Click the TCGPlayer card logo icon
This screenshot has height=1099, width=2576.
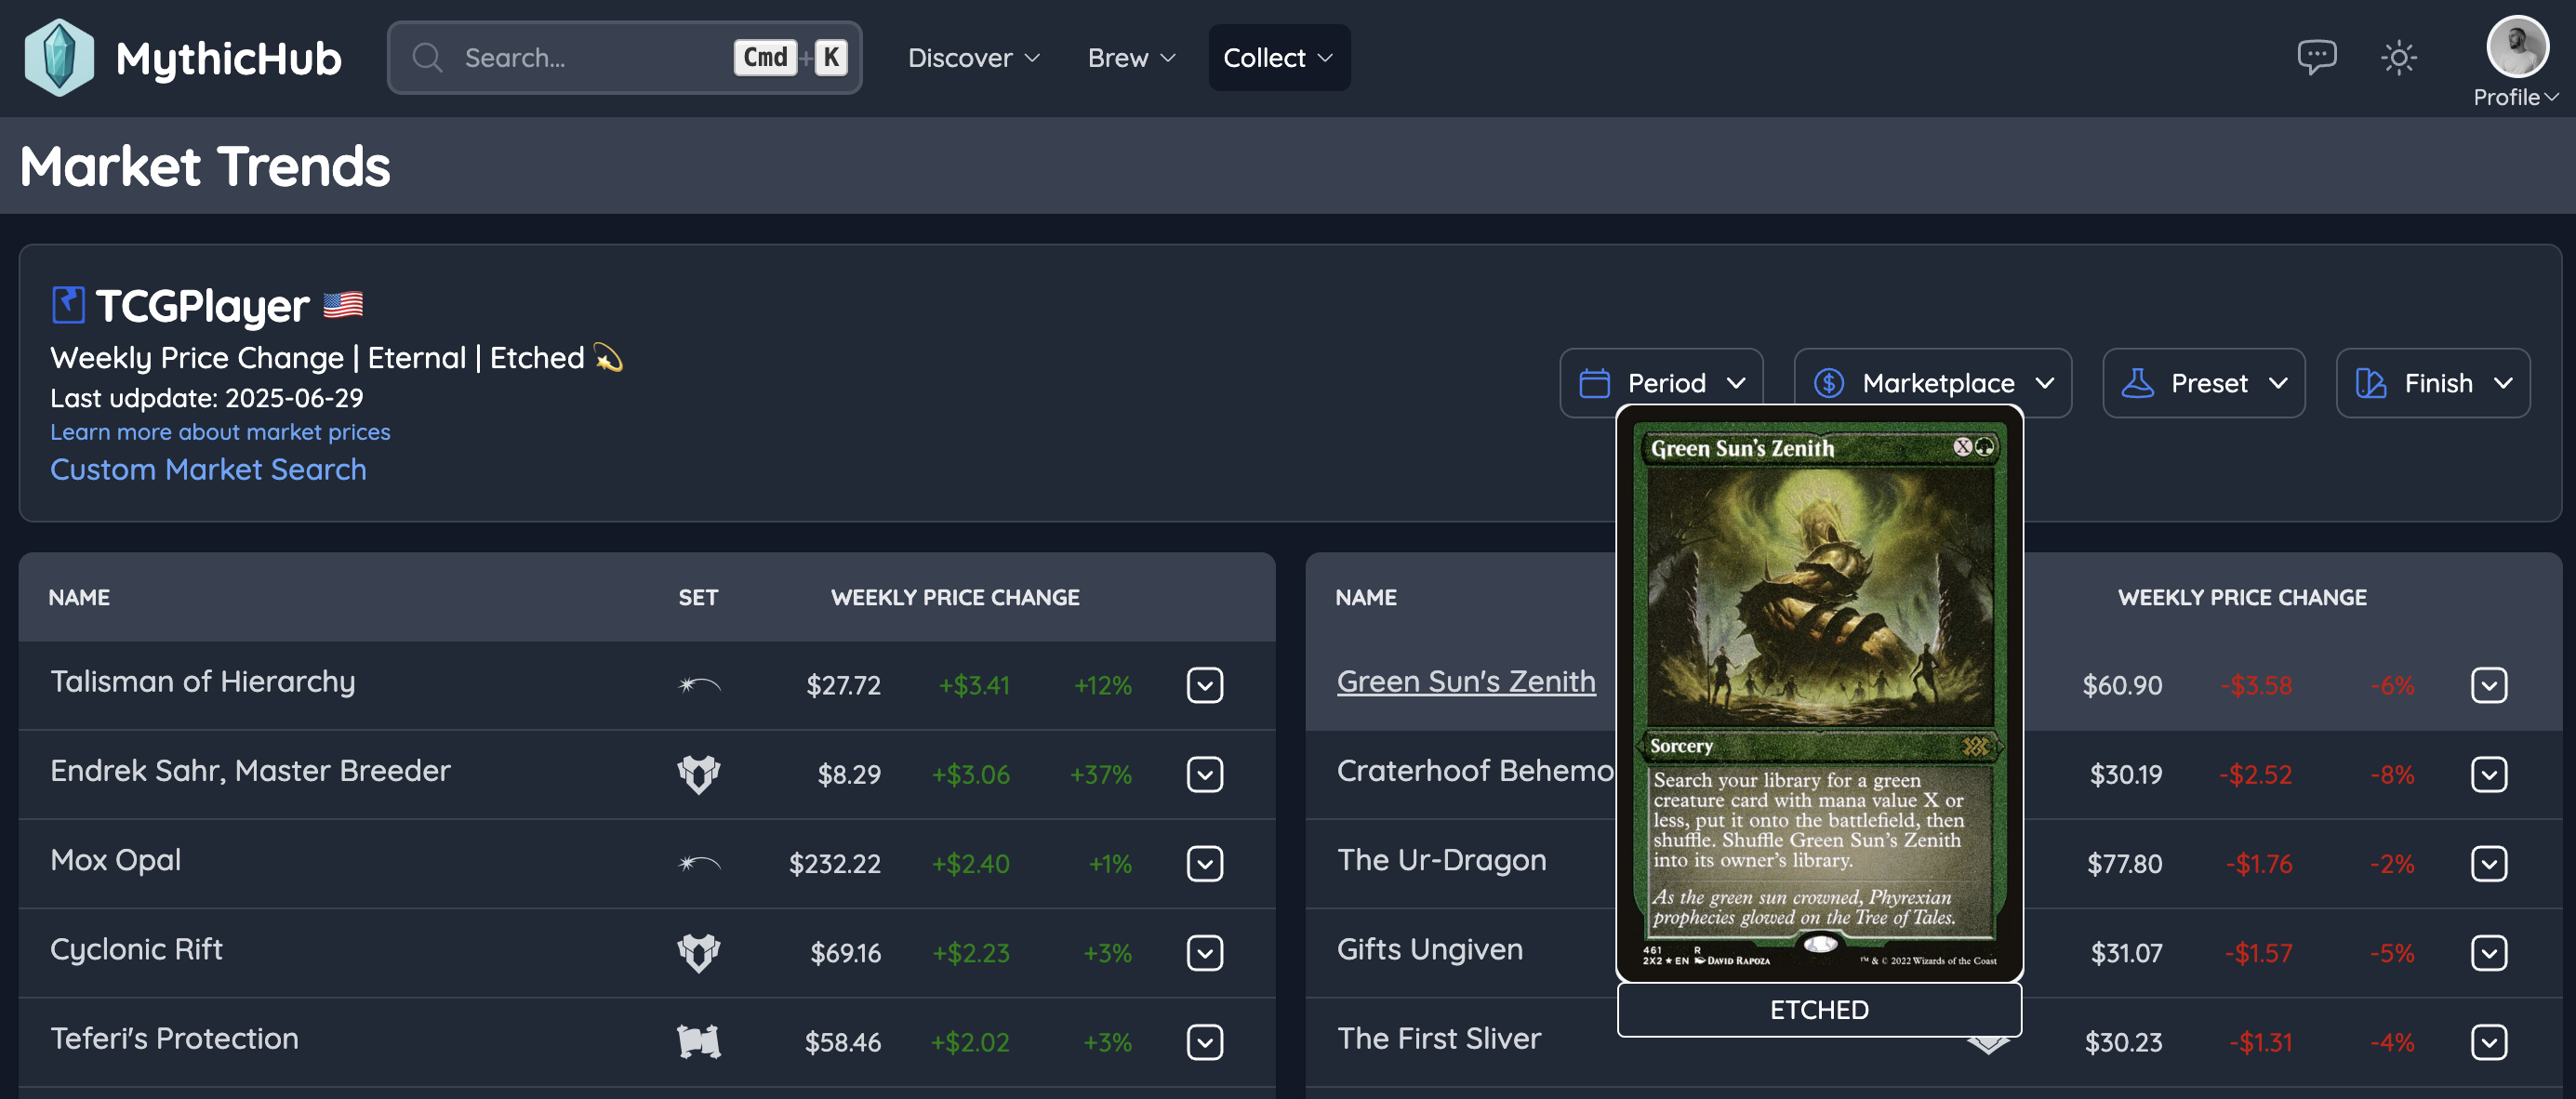click(x=68, y=305)
